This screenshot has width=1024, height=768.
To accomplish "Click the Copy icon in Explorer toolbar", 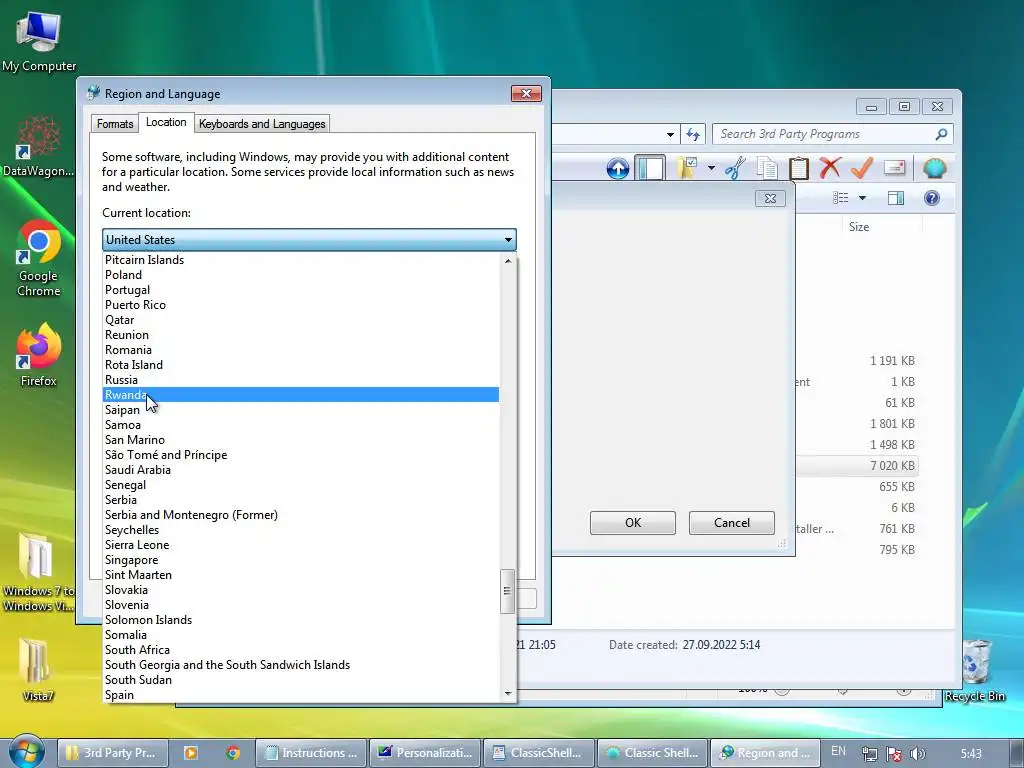I will click(x=767, y=168).
